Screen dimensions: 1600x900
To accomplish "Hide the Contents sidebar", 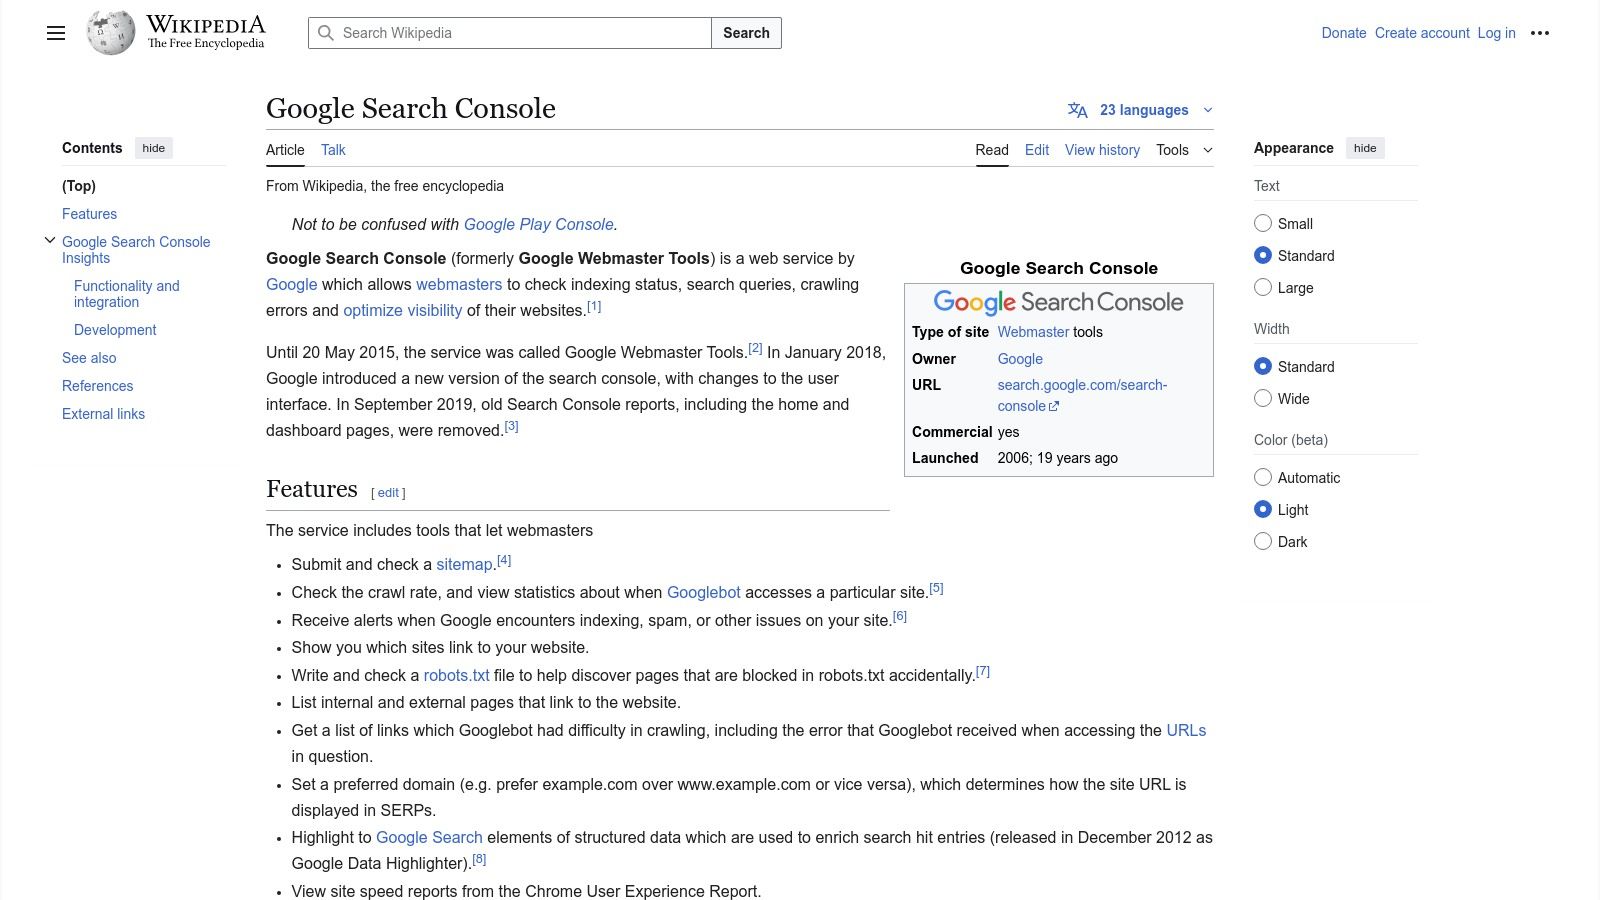I will point(153,148).
